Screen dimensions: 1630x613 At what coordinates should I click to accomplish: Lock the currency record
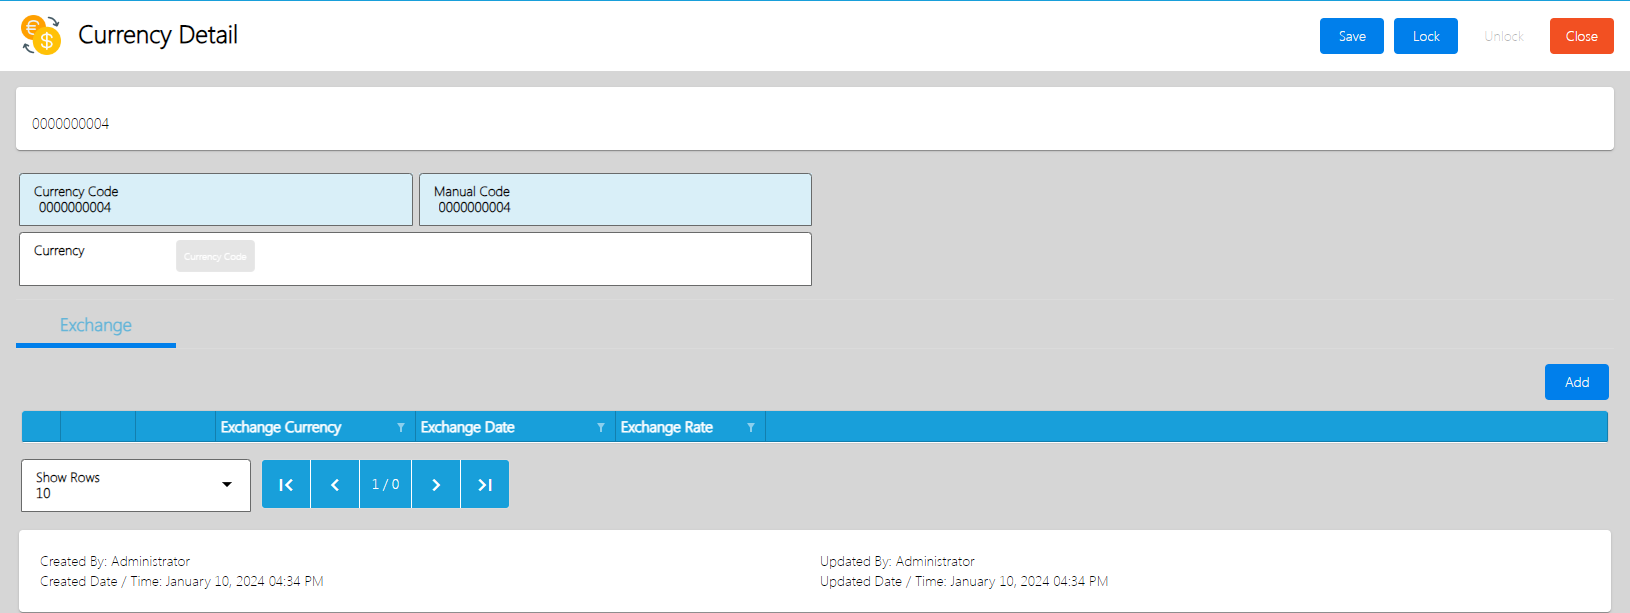(1425, 36)
